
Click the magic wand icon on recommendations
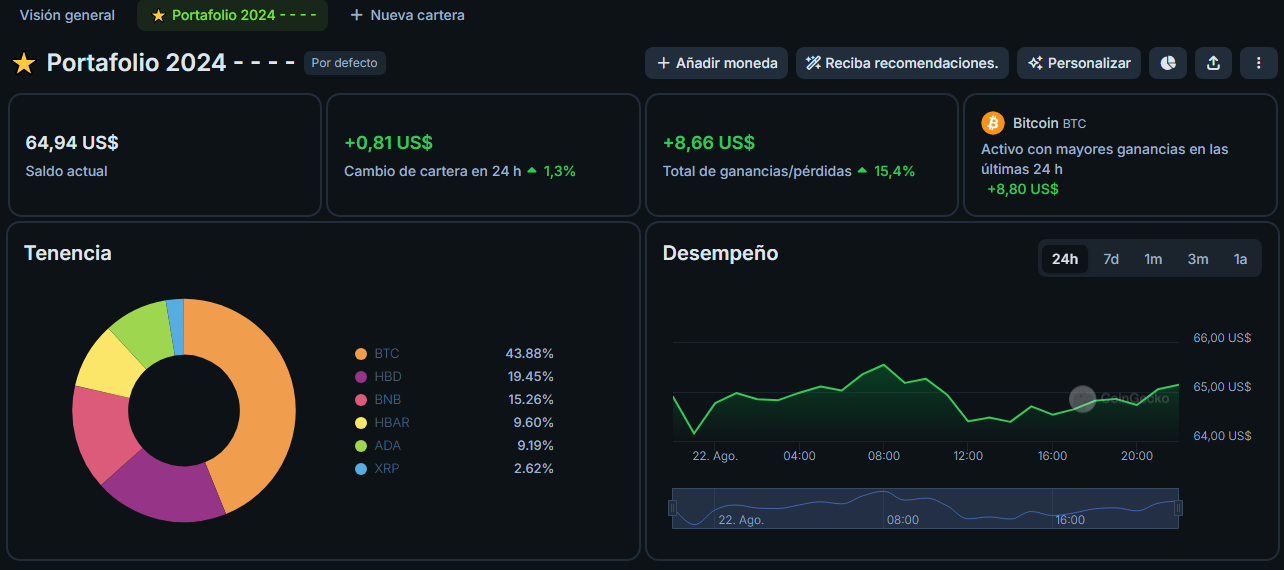pyautogui.click(x=814, y=63)
